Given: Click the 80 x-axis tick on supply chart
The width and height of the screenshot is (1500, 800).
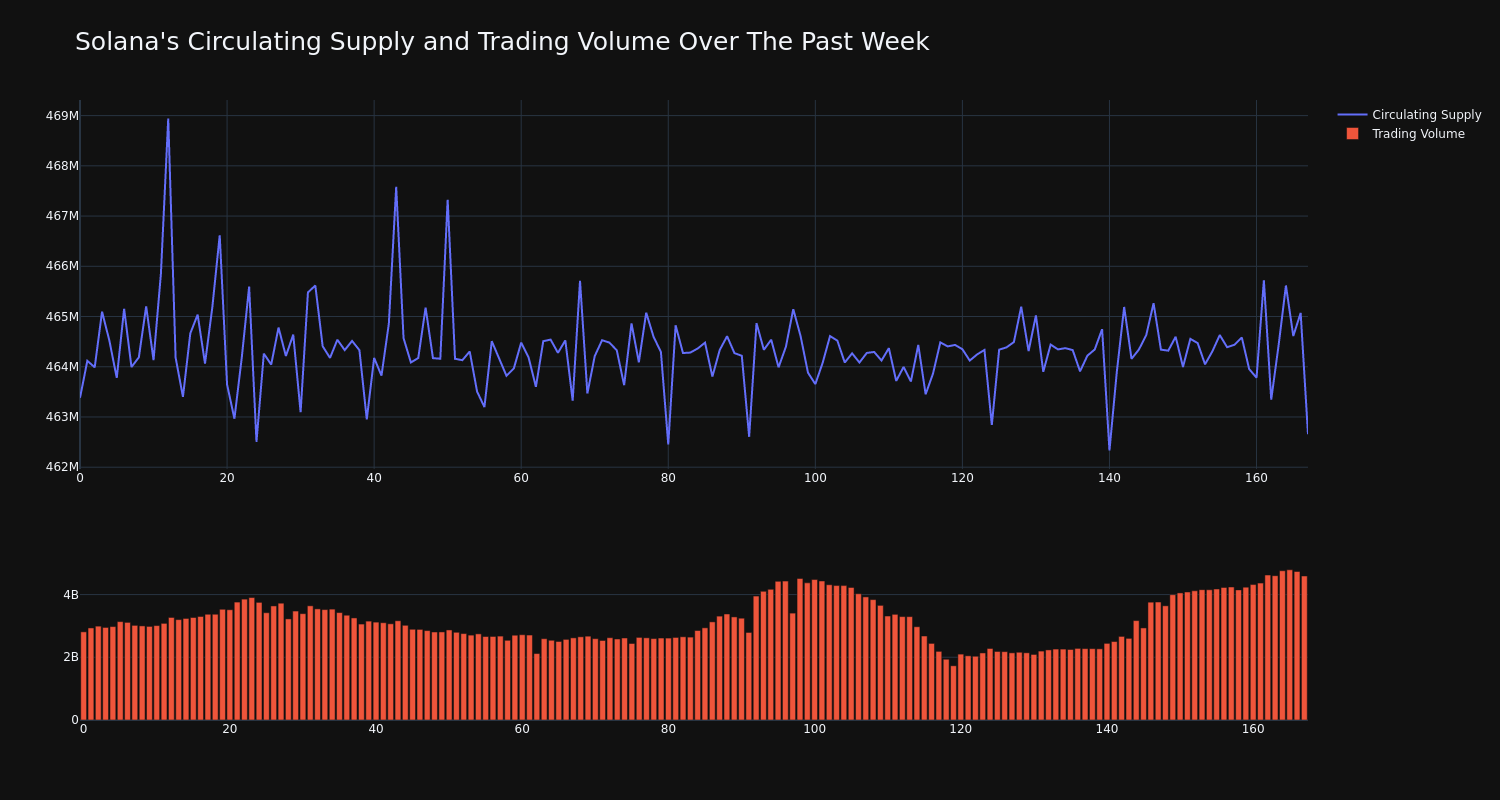Looking at the screenshot, I should click(668, 478).
